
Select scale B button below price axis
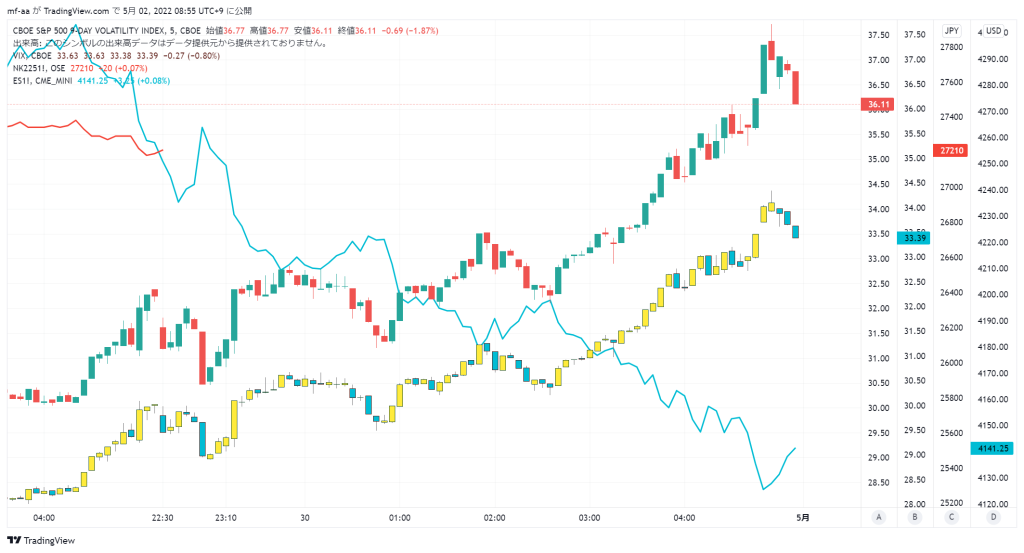(x=914, y=517)
